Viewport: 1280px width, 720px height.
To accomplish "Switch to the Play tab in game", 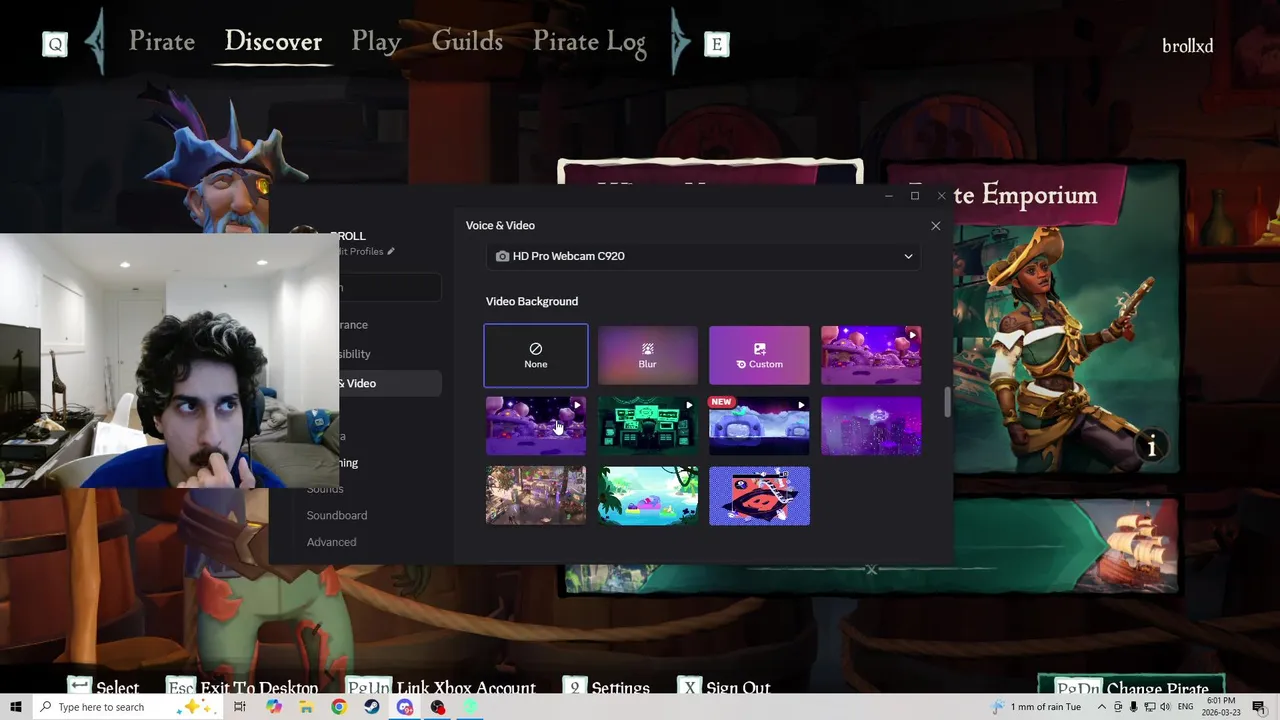I will click(376, 42).
